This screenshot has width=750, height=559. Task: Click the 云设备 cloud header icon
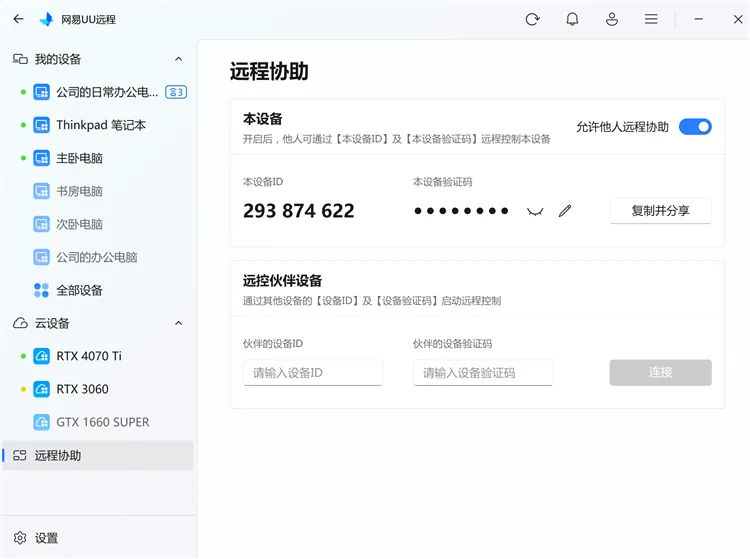20,323
